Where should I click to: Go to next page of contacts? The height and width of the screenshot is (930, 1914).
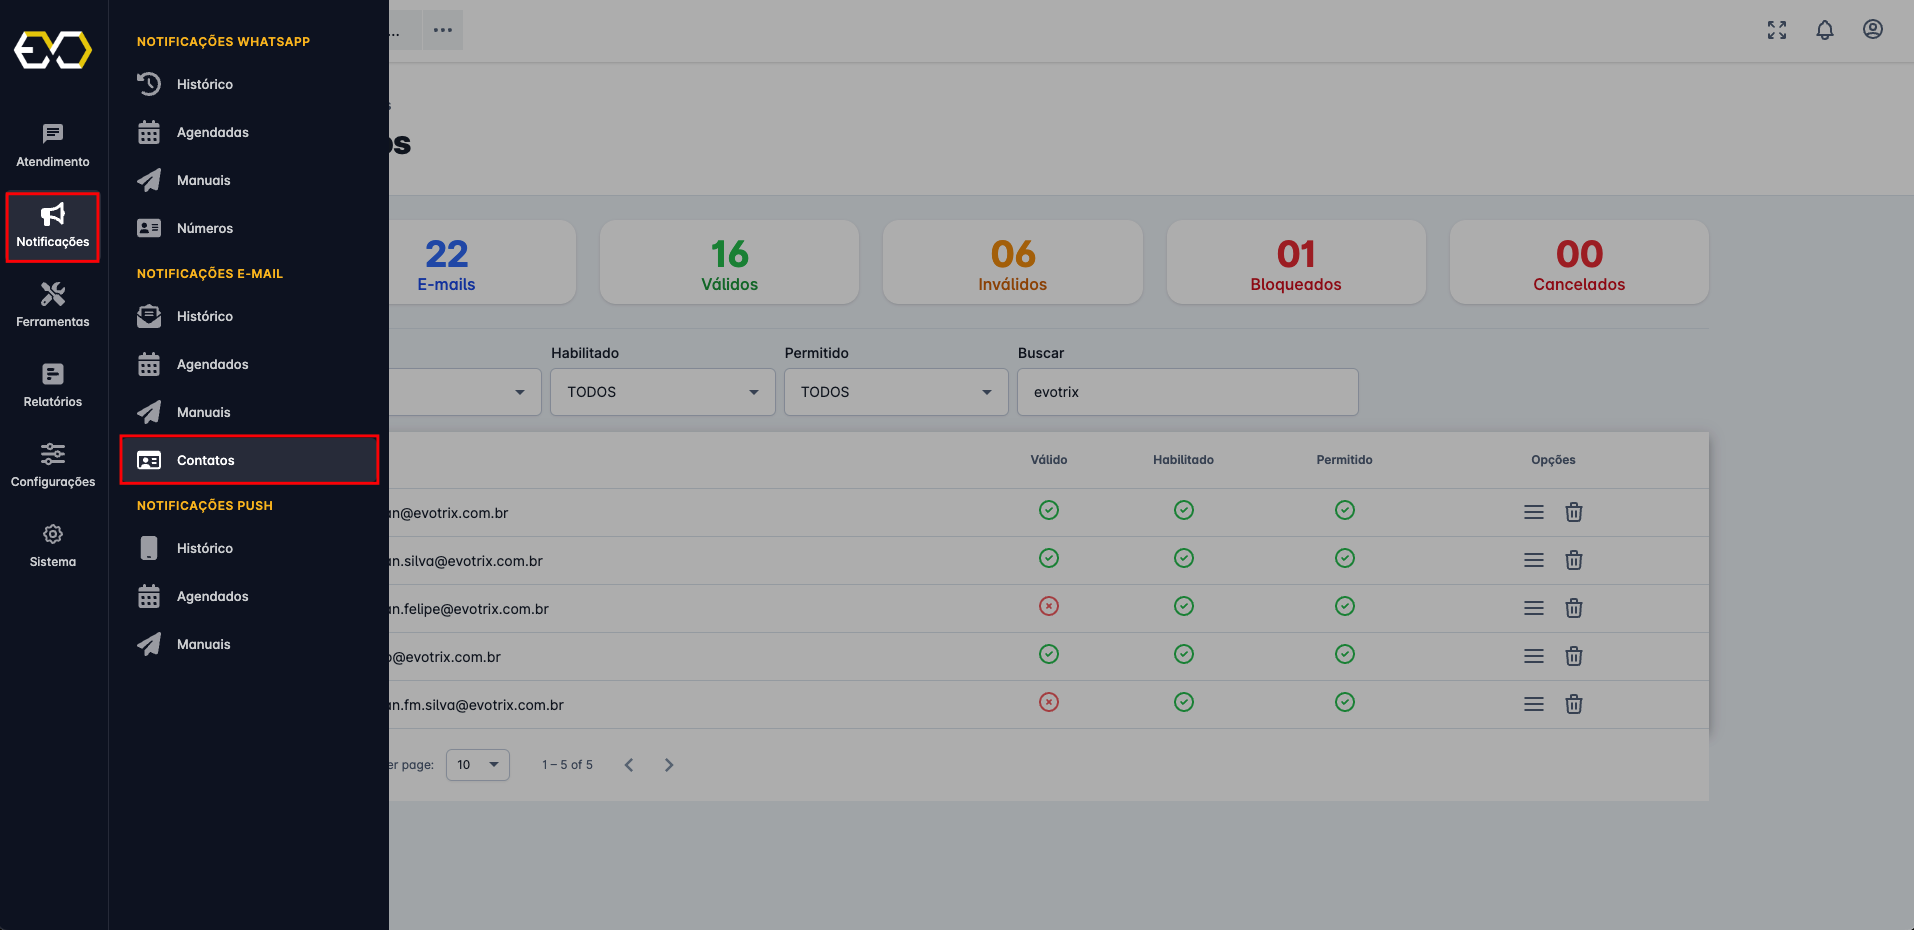tap(669, 765)
